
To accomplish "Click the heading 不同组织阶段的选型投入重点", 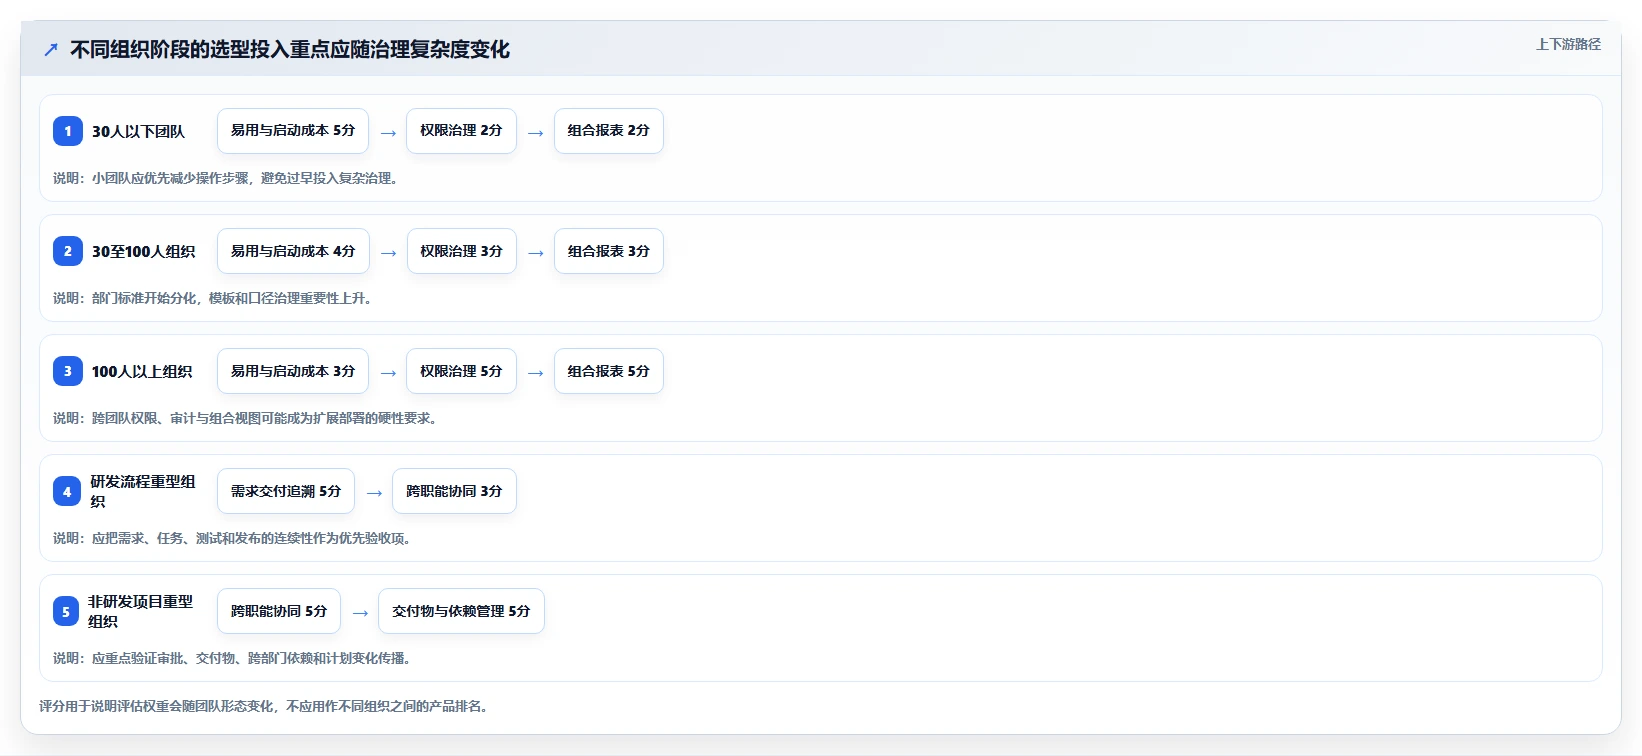I will coord(290,49).
